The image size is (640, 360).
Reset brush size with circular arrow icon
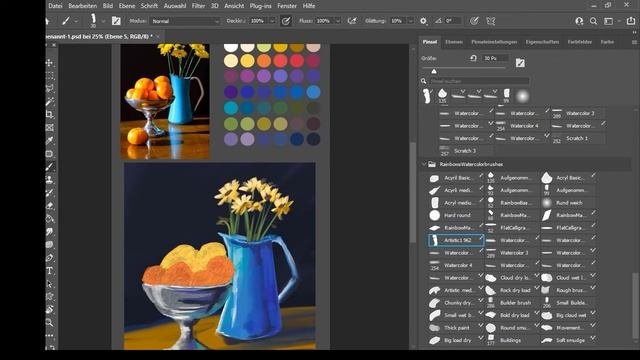473,58
